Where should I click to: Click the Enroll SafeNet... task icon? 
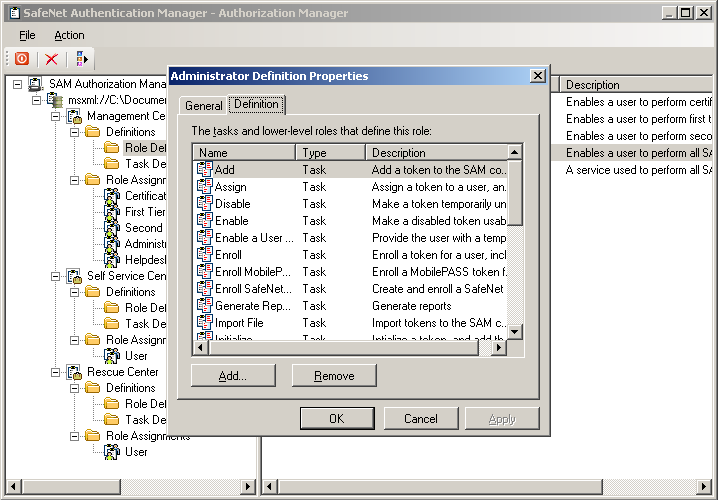point(204,288)
